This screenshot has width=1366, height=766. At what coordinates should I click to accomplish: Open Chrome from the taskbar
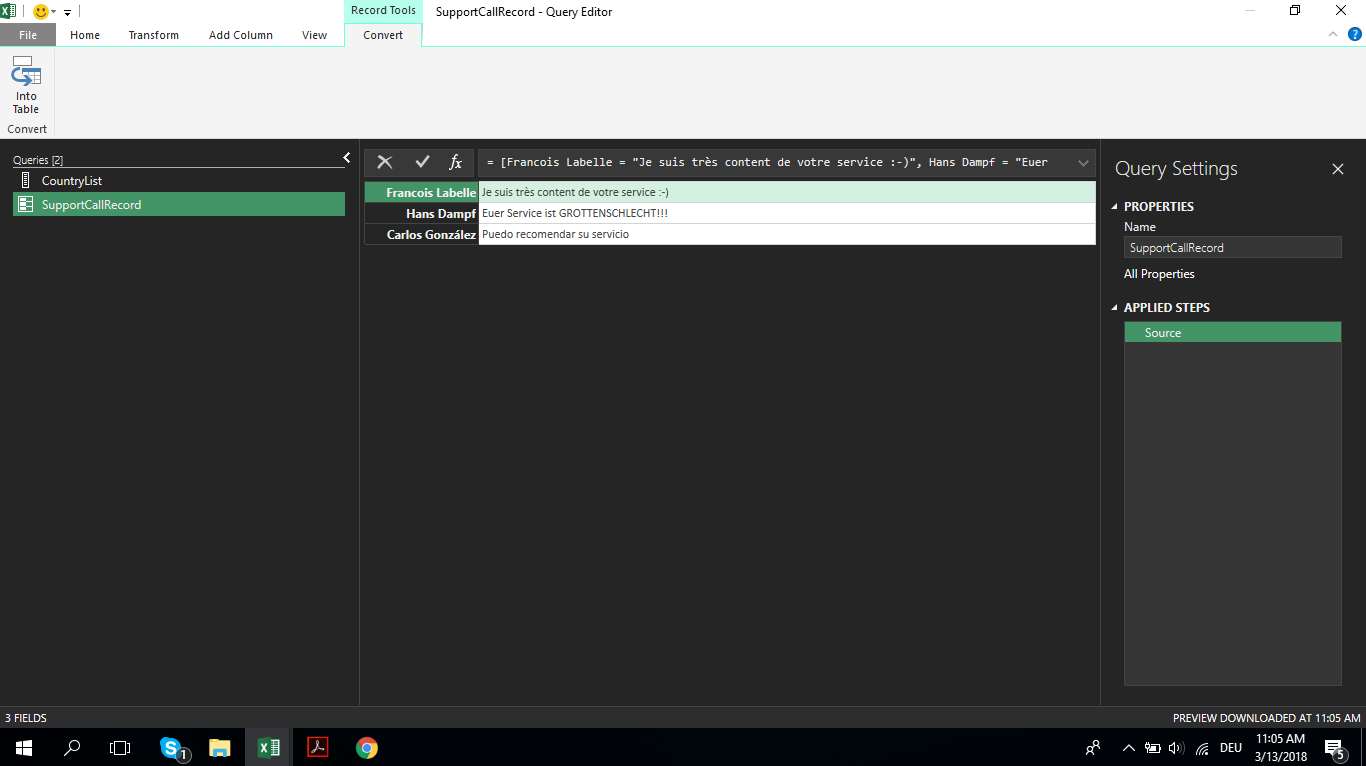tap(365, 747)
